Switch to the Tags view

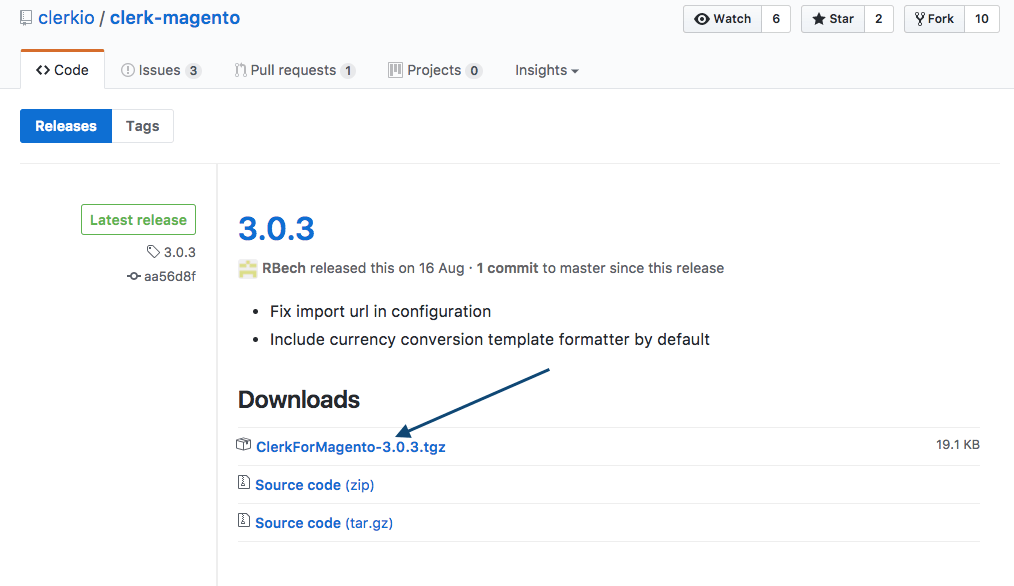tap(142, 125)
